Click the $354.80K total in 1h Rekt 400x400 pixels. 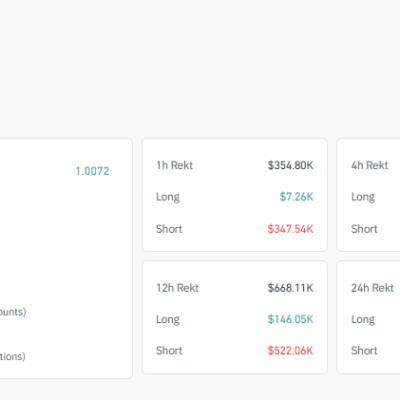pyautogui.click(x=290, y=165)
